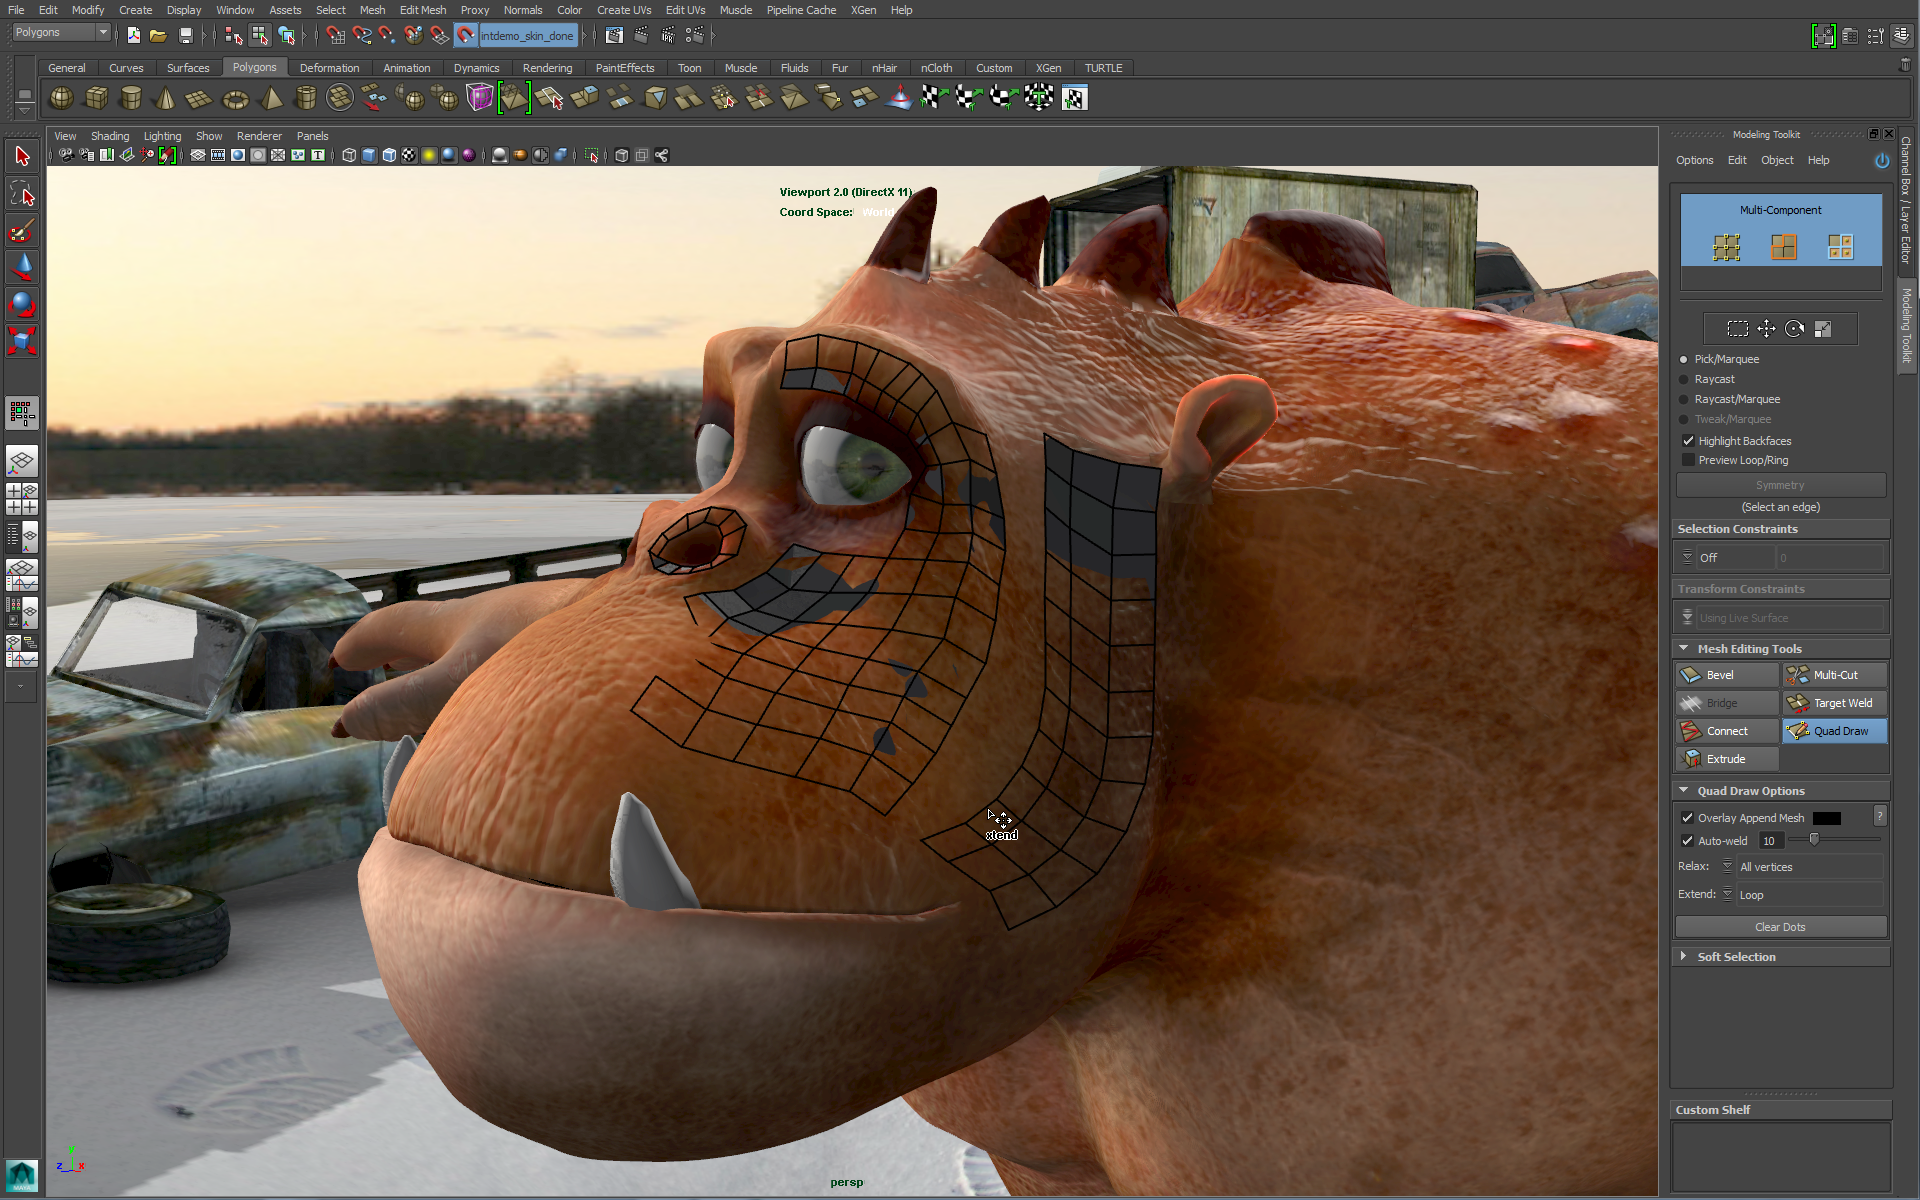Pick the Paint Selection tool in toolbox
1920x1200 pixels.
22,232
